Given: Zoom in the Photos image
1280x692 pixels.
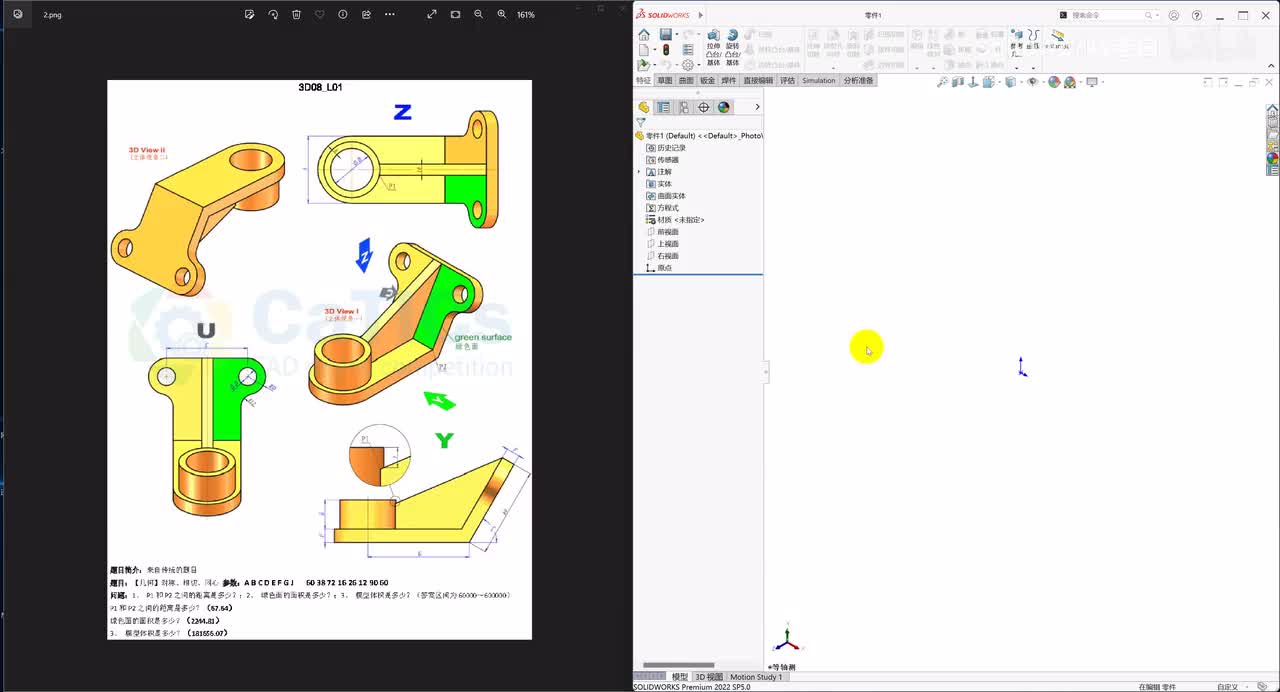Looking at the screenshot, I should [x=502, y=15].
